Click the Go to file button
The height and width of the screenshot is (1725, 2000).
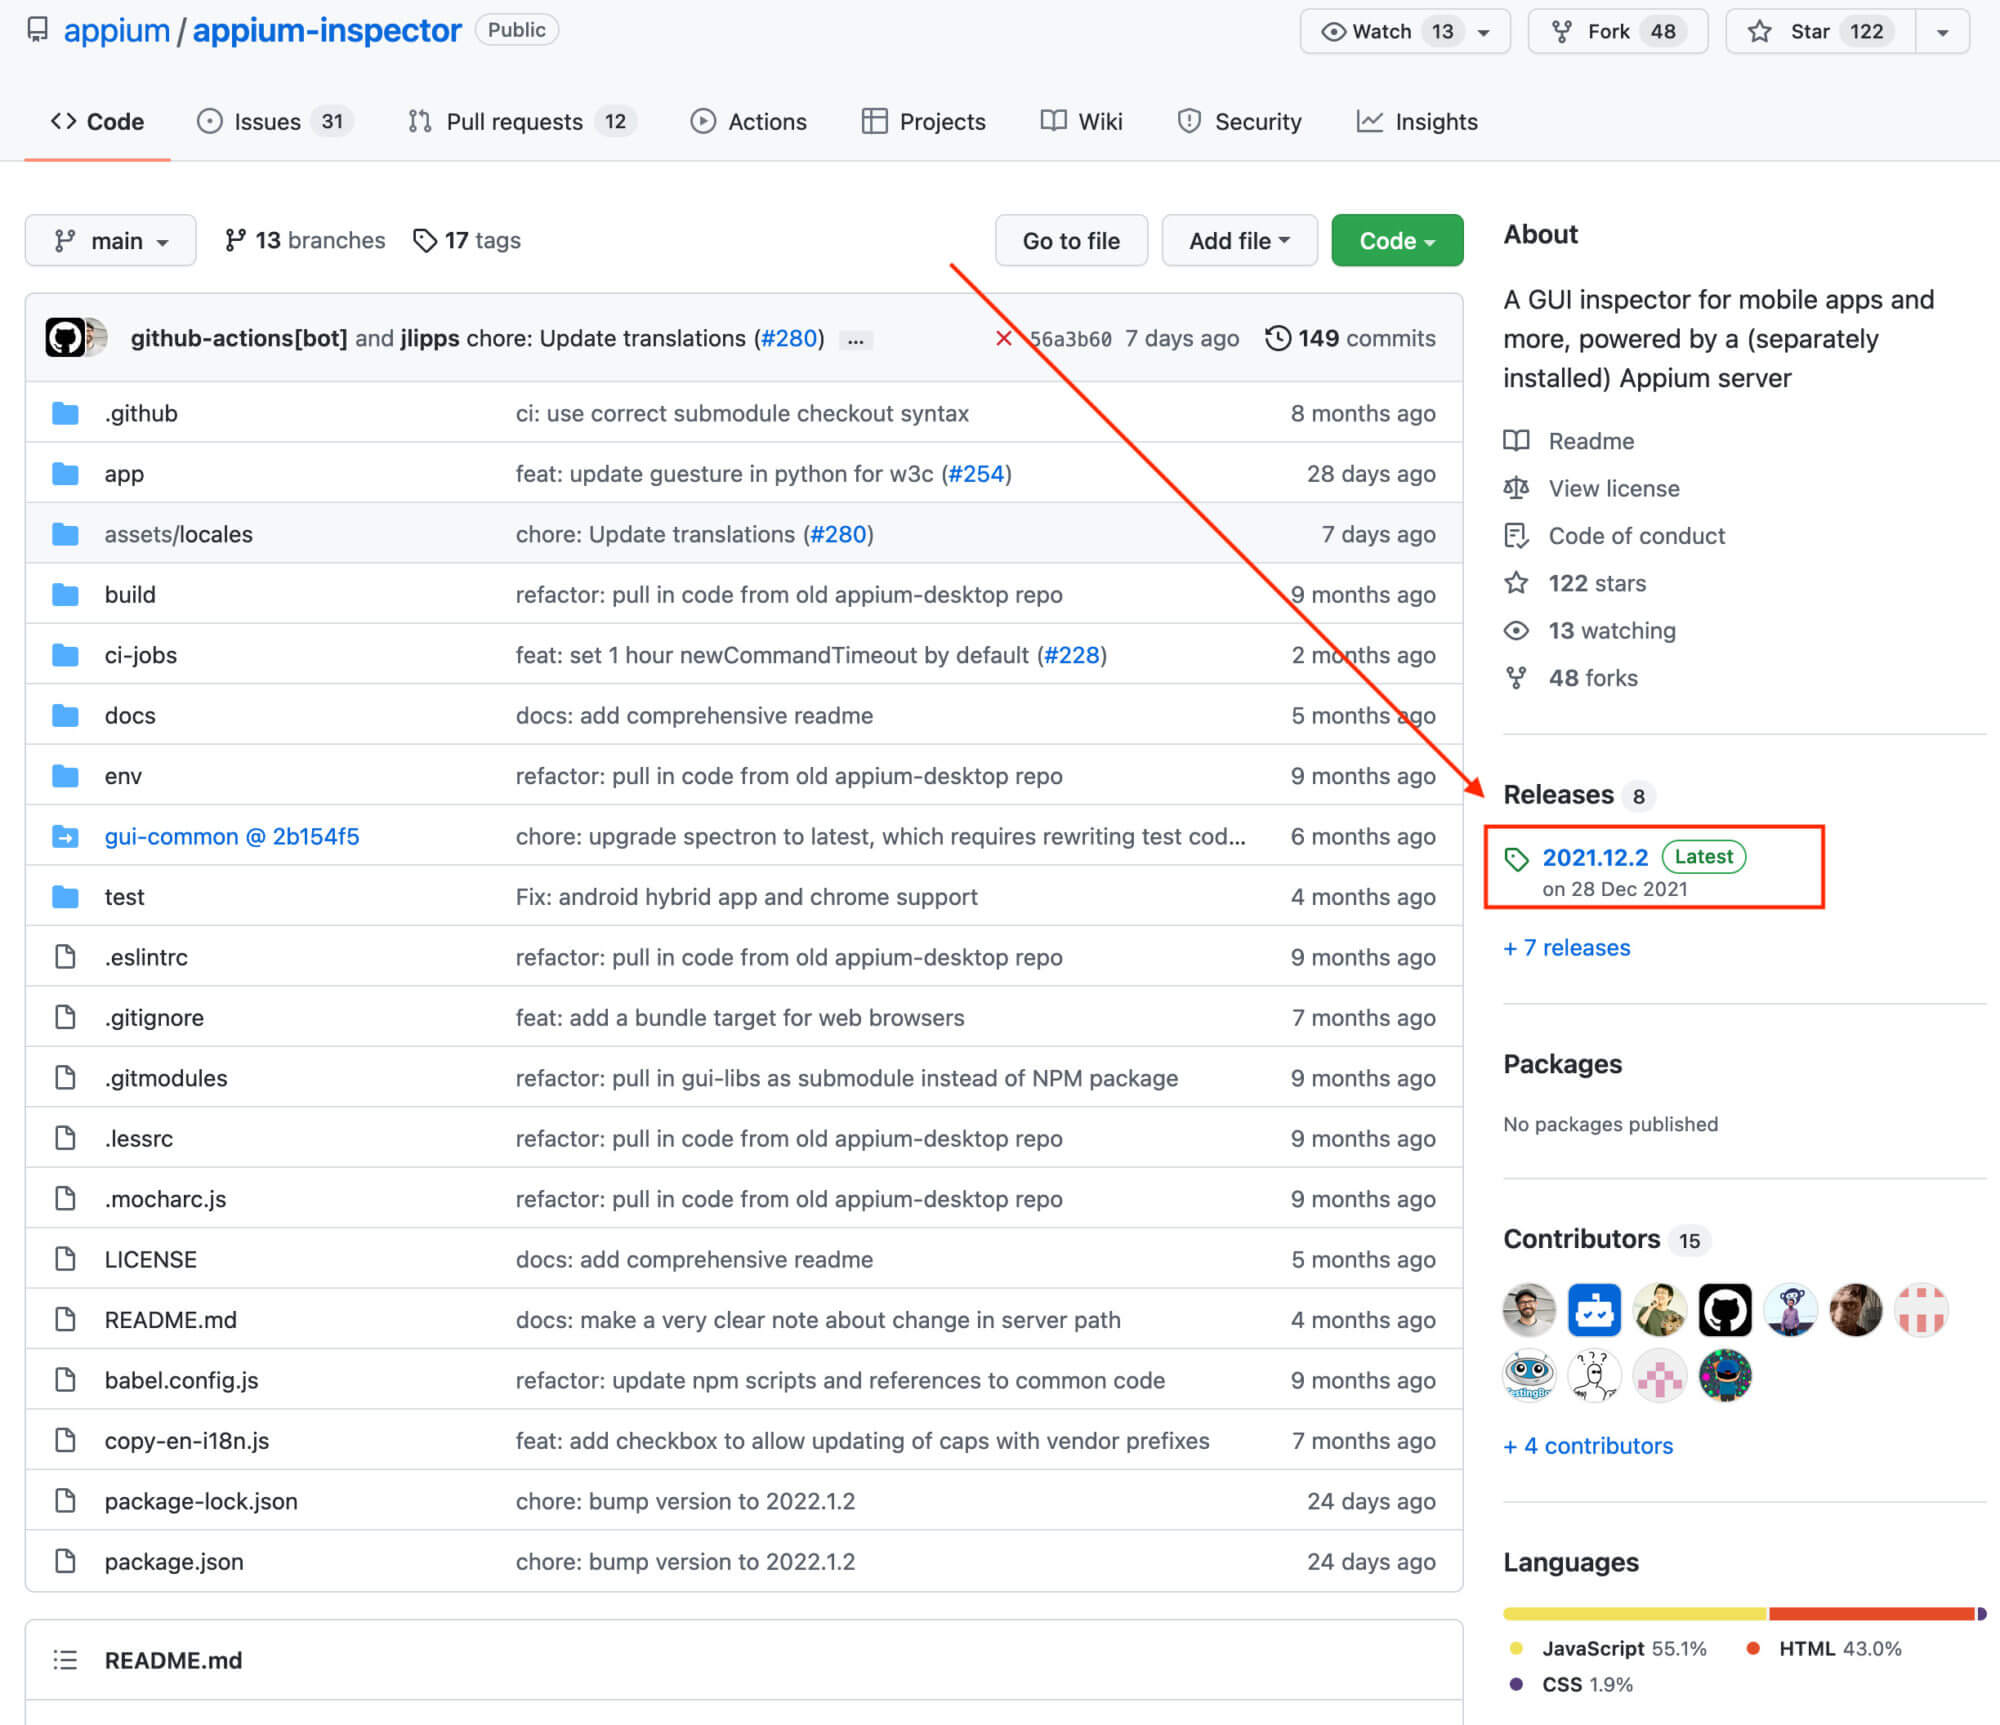point(1070,240)
